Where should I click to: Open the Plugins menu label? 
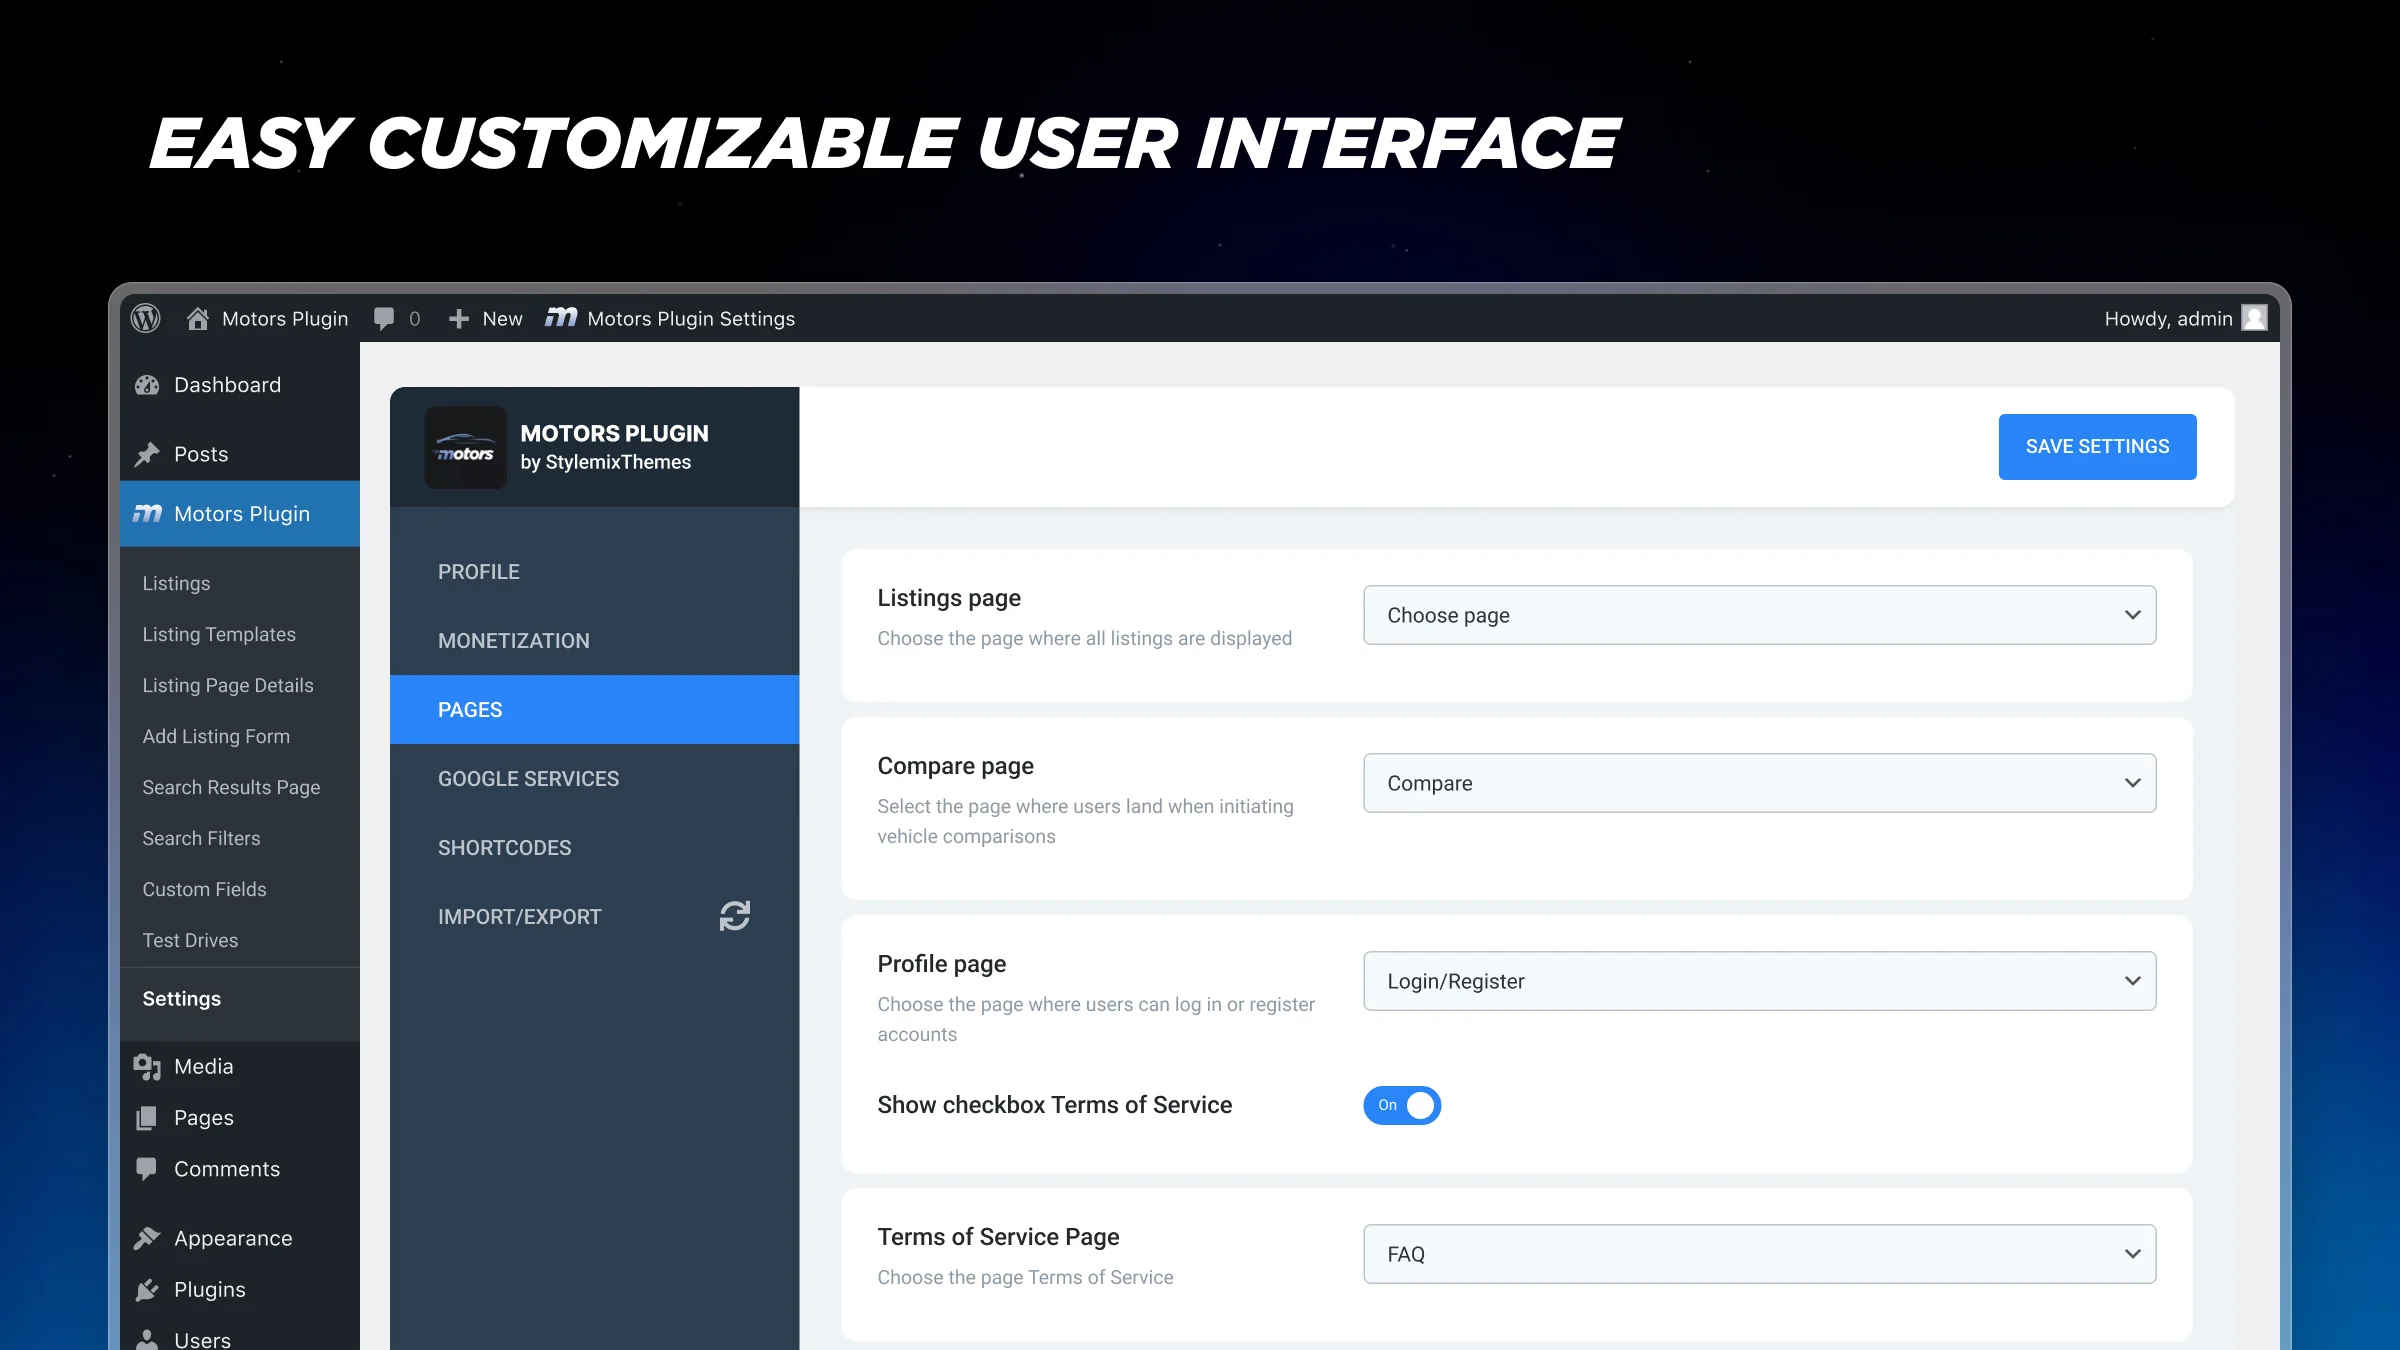(210, 1289)
